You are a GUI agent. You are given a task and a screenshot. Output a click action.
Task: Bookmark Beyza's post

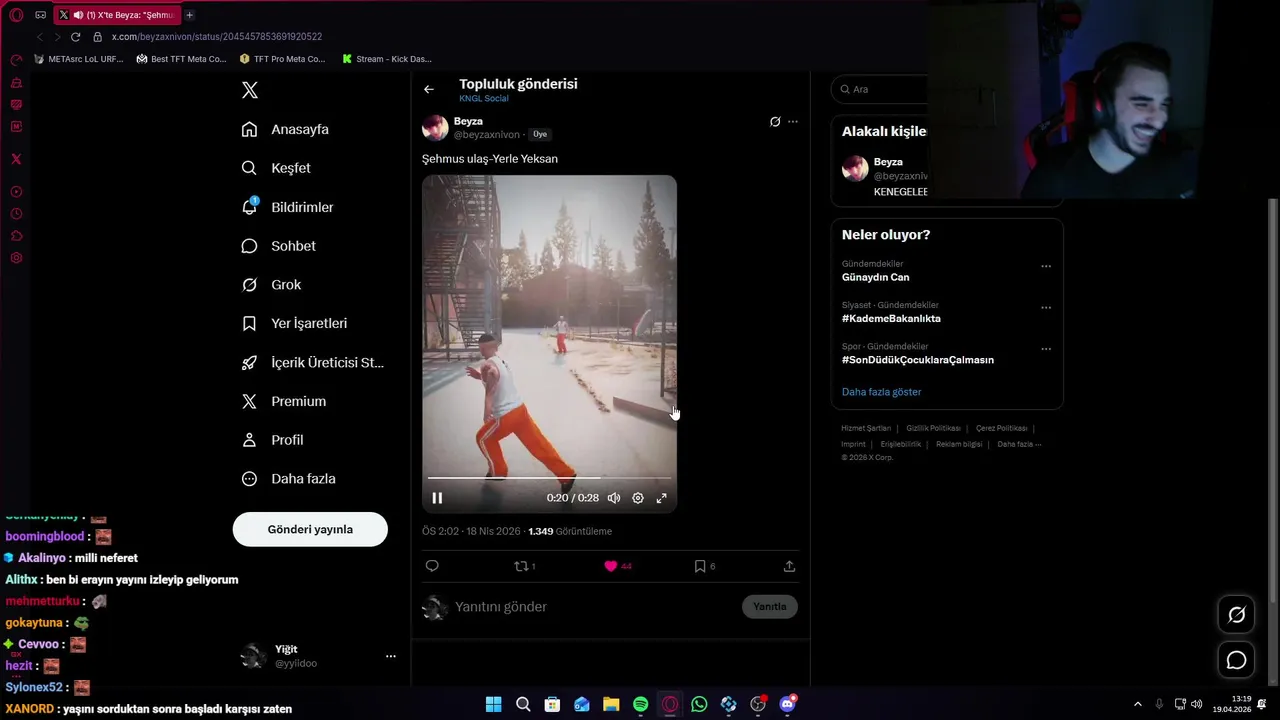700,566
